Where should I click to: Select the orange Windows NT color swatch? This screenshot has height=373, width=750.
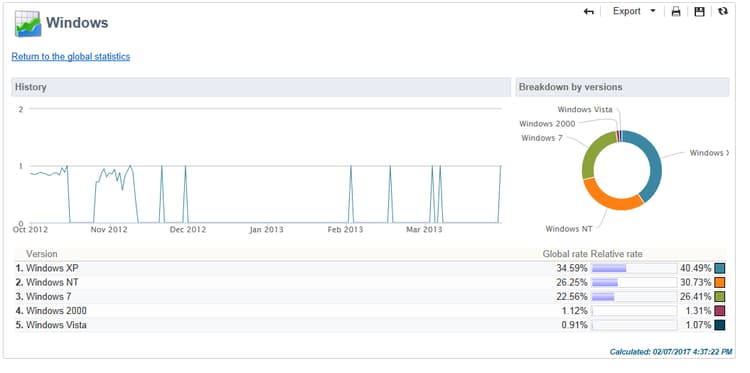click(719, 283)
